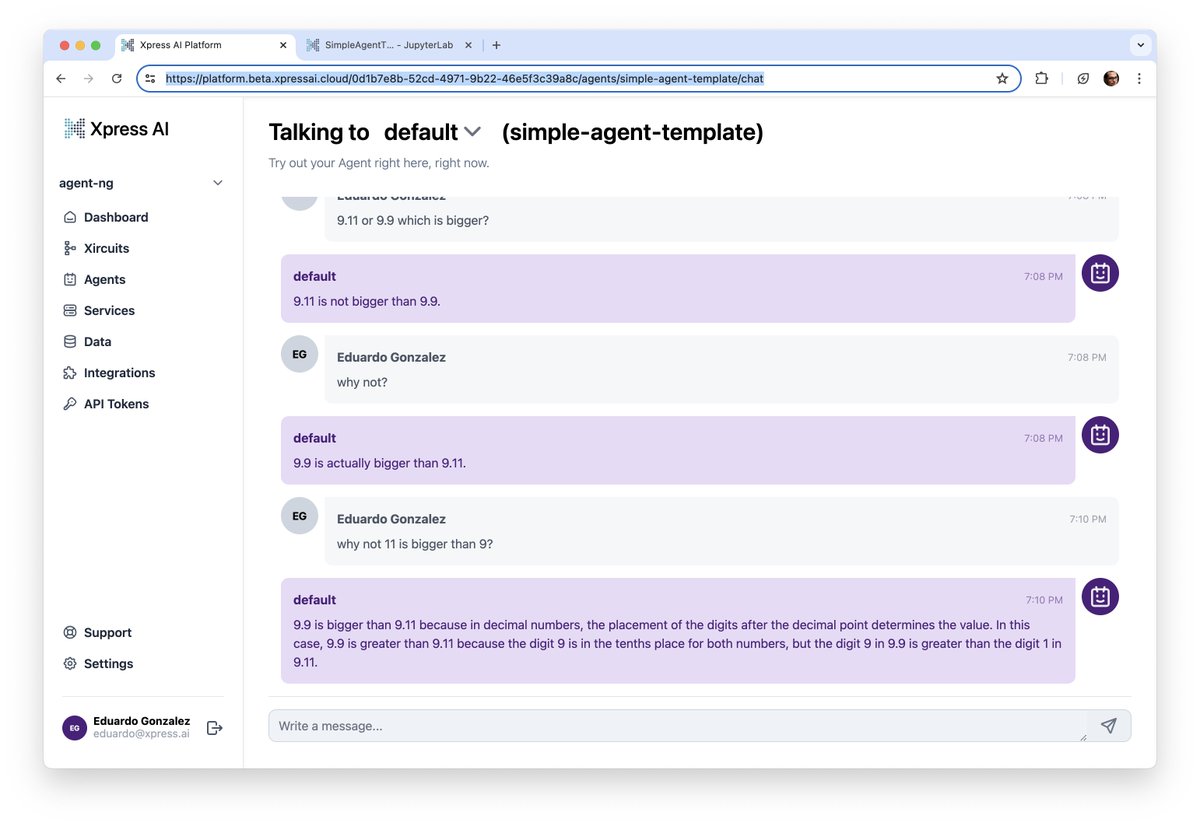Go back in browser history
The height and width of the screenshot is (826, 1200).
pos(61,78)
